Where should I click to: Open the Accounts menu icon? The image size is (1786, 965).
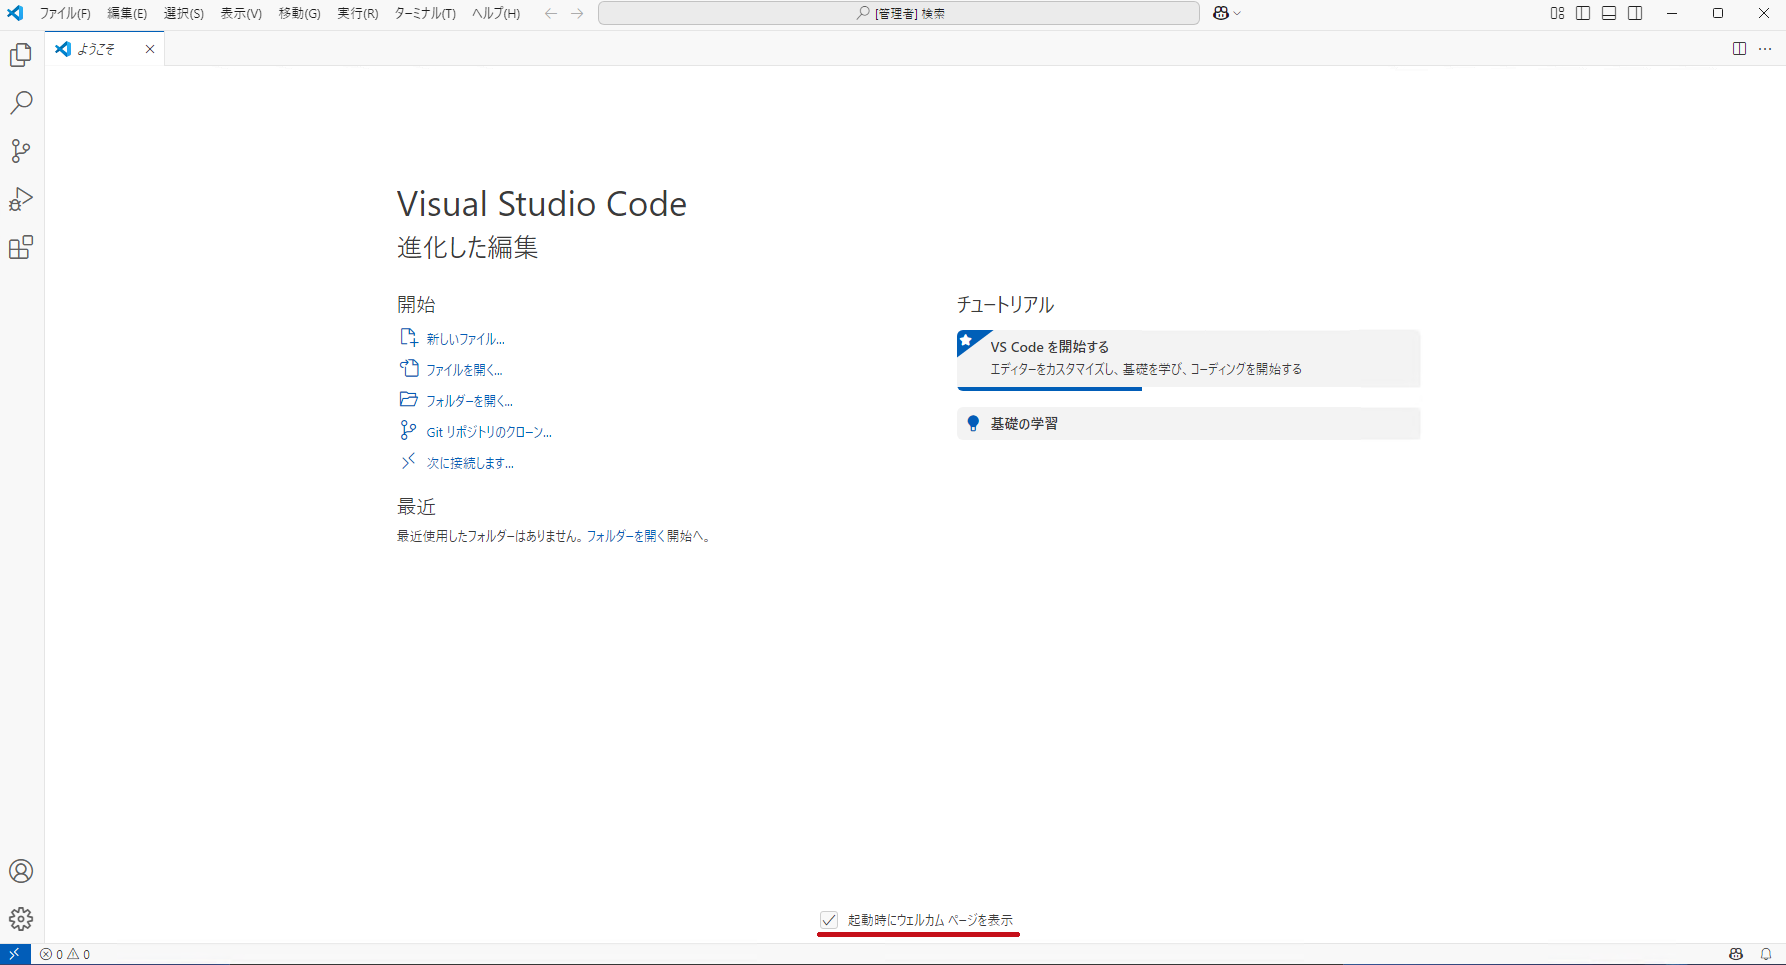click(x=21, y=871)
